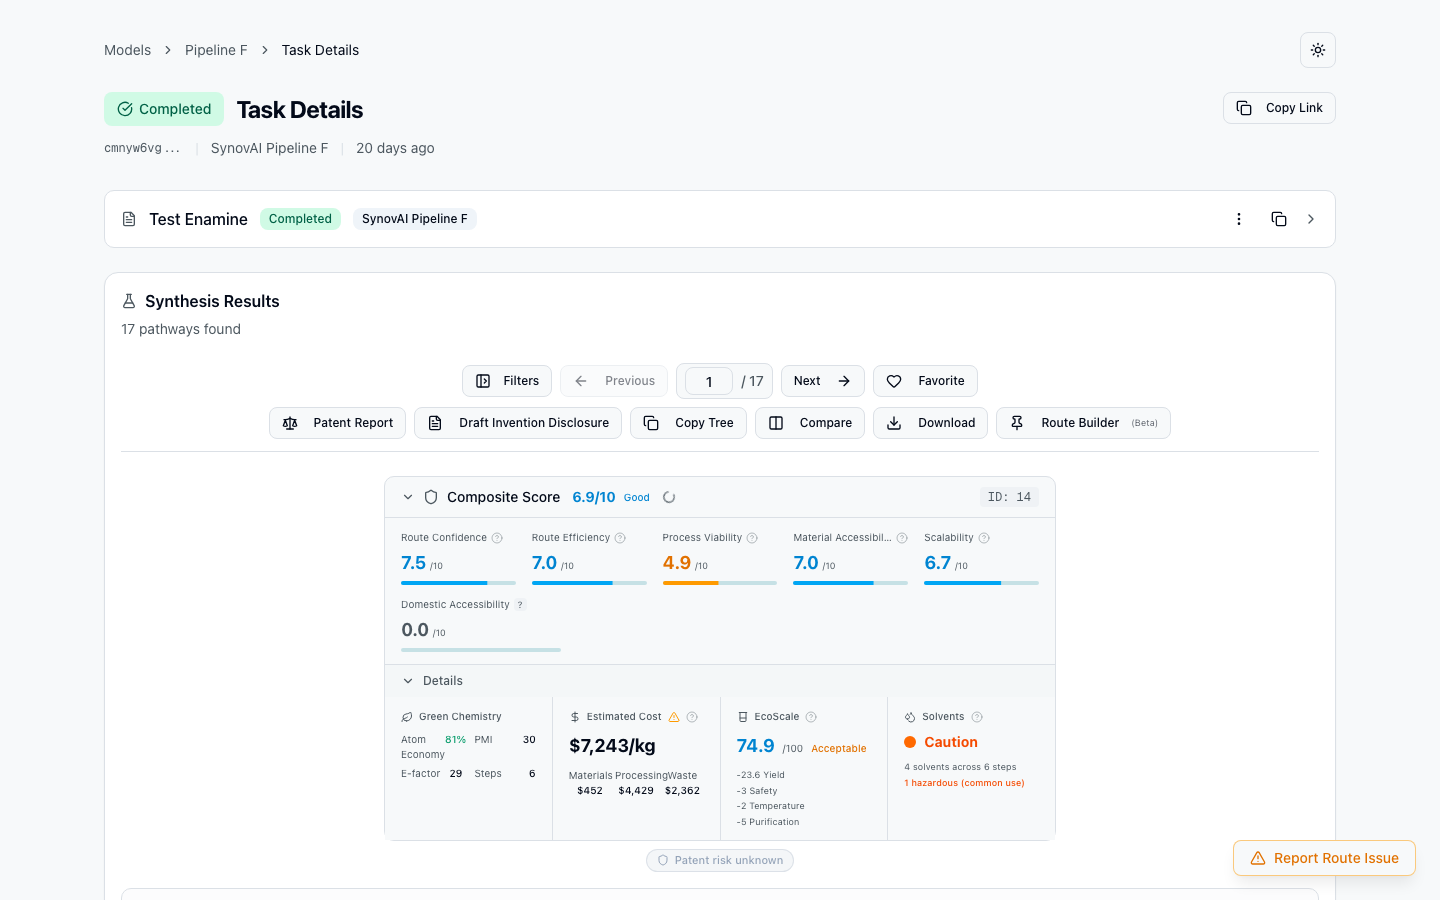Show help for Scalability

coord(984,538)
